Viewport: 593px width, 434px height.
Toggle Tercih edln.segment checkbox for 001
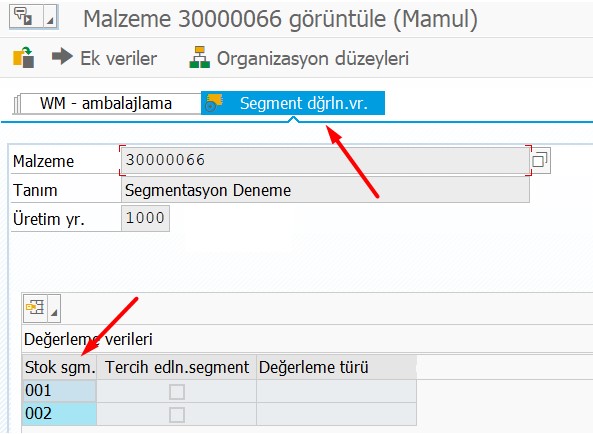(177, 392)
